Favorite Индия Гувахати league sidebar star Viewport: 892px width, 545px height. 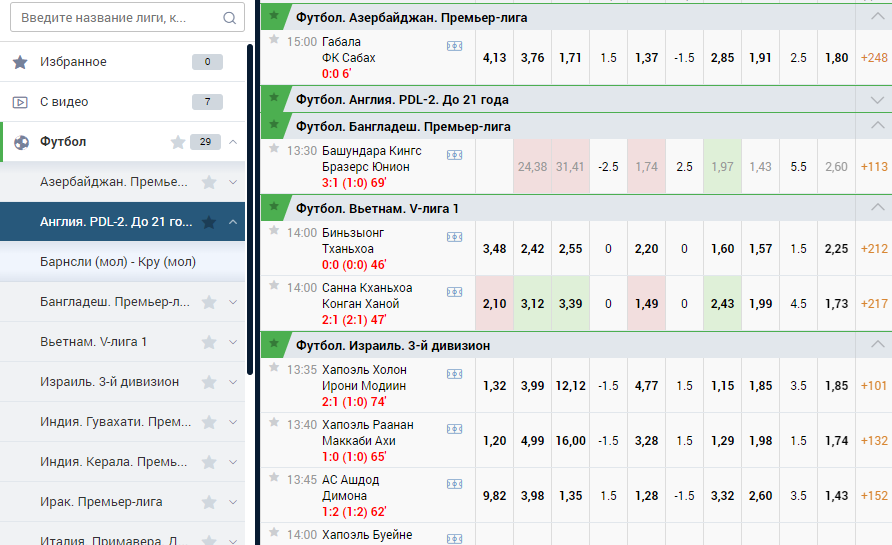tap(209, 422)
